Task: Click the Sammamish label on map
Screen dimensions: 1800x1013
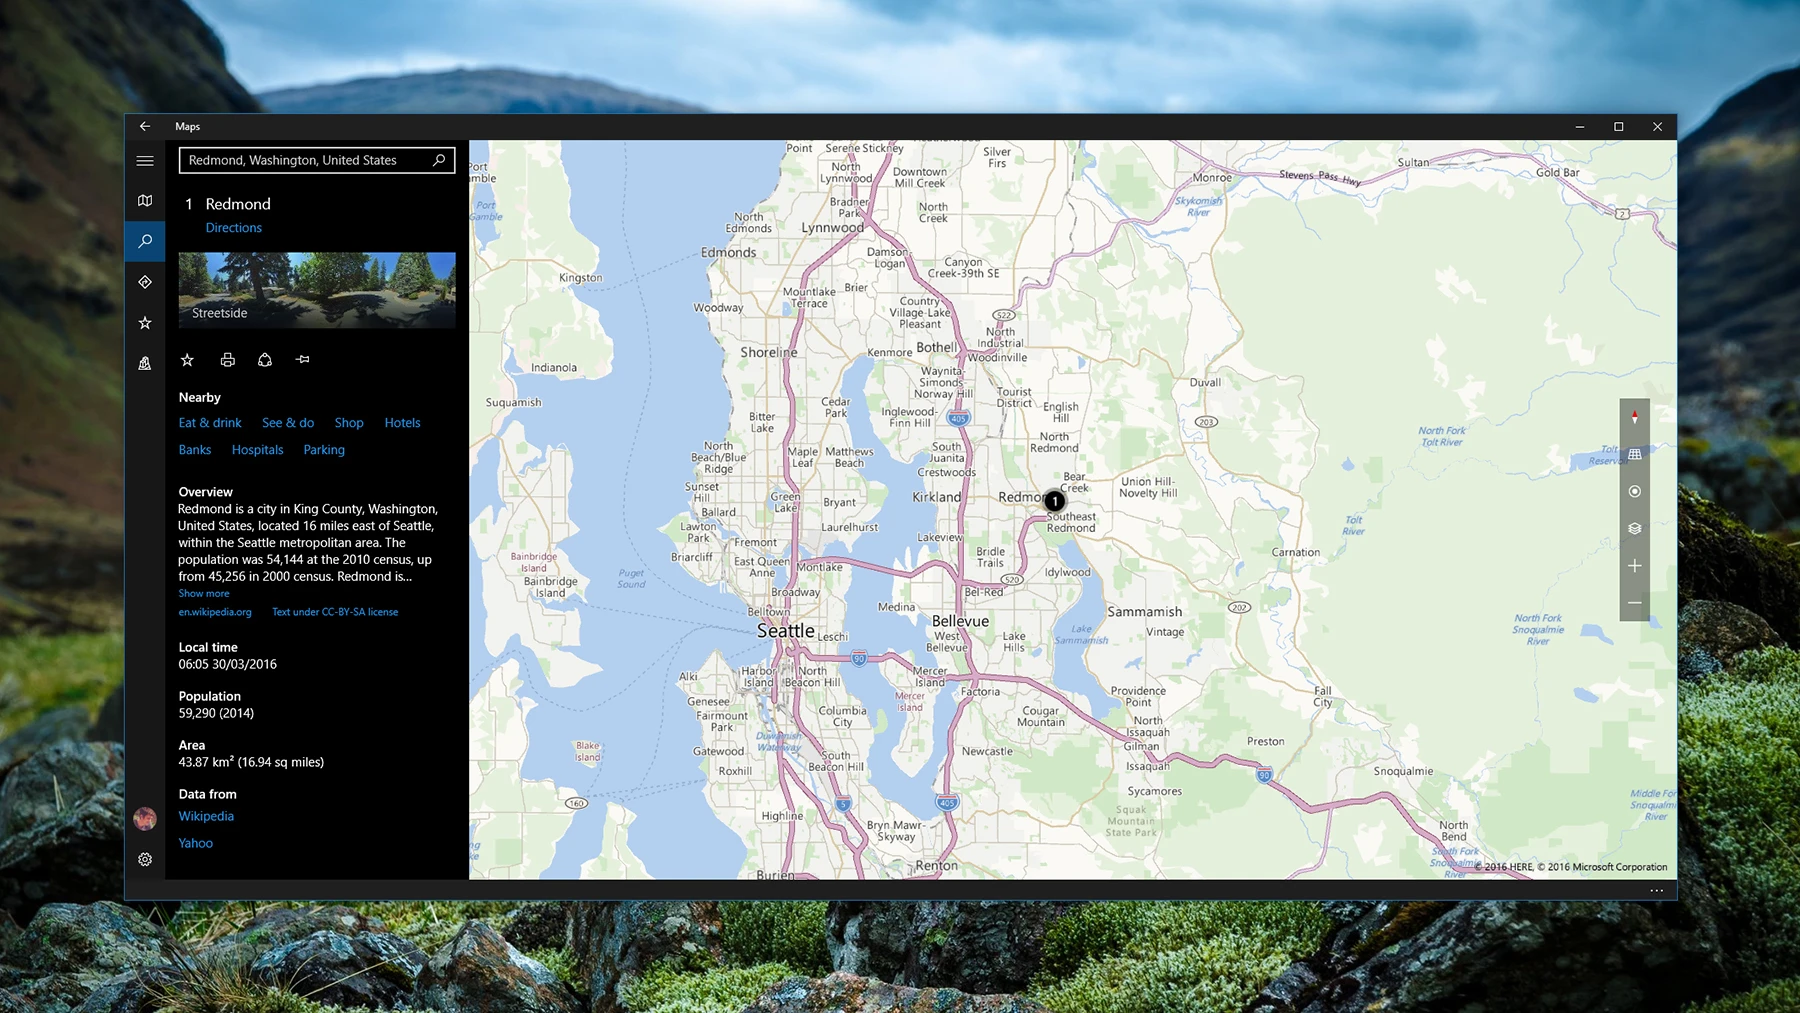Action: pos(1144,612)
